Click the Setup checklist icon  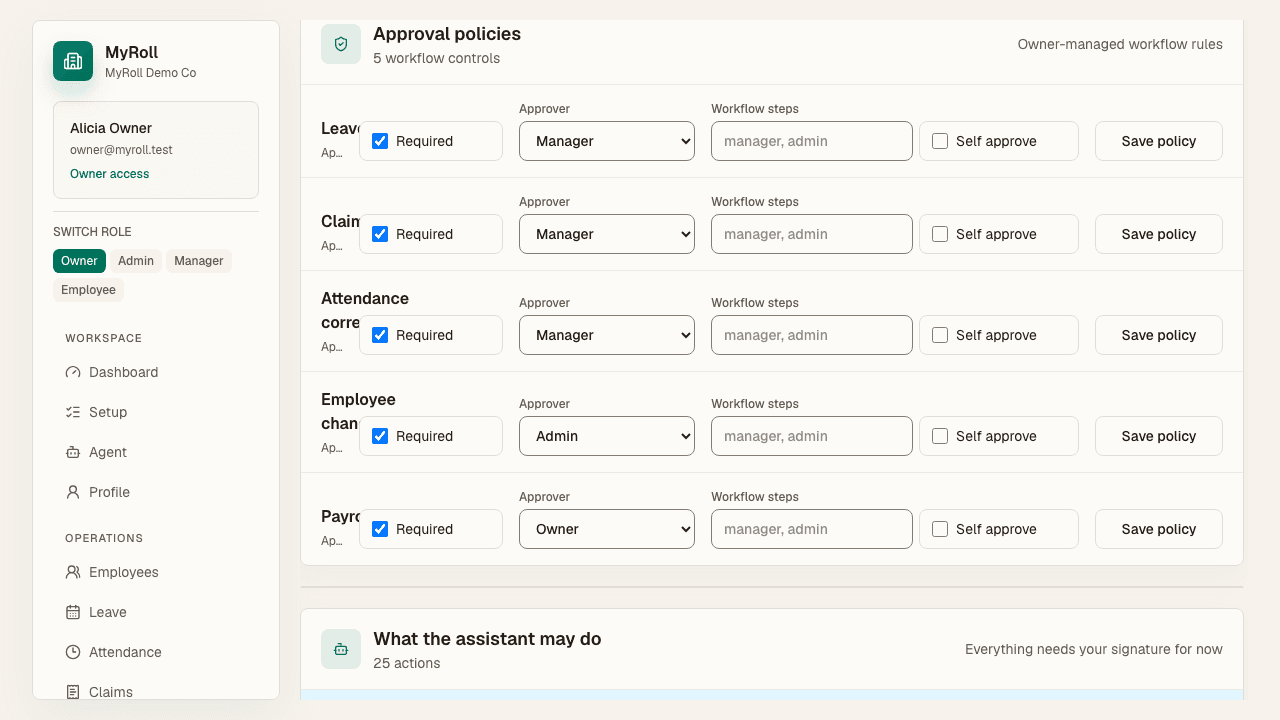[x=73, y=412]
